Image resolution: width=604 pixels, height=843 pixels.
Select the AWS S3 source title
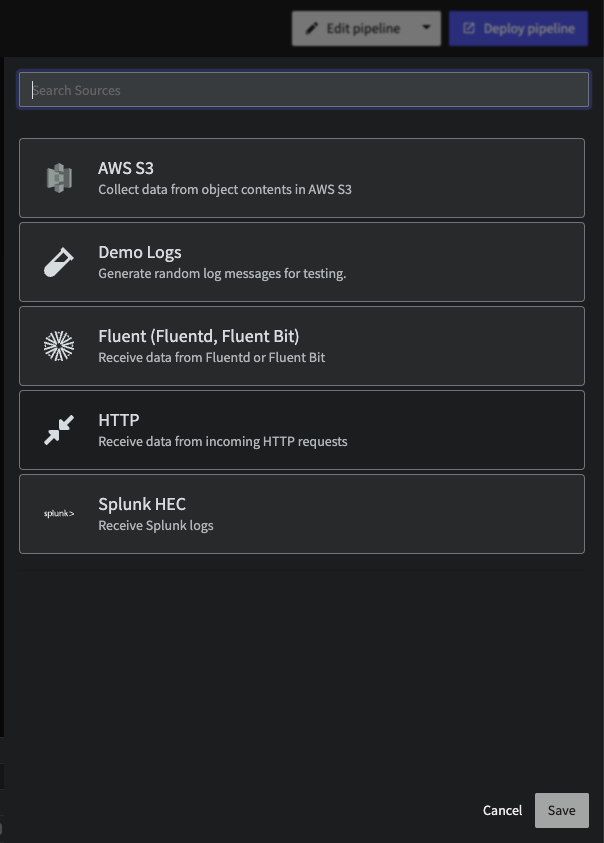pyautogui.click(x=126, y=168)
